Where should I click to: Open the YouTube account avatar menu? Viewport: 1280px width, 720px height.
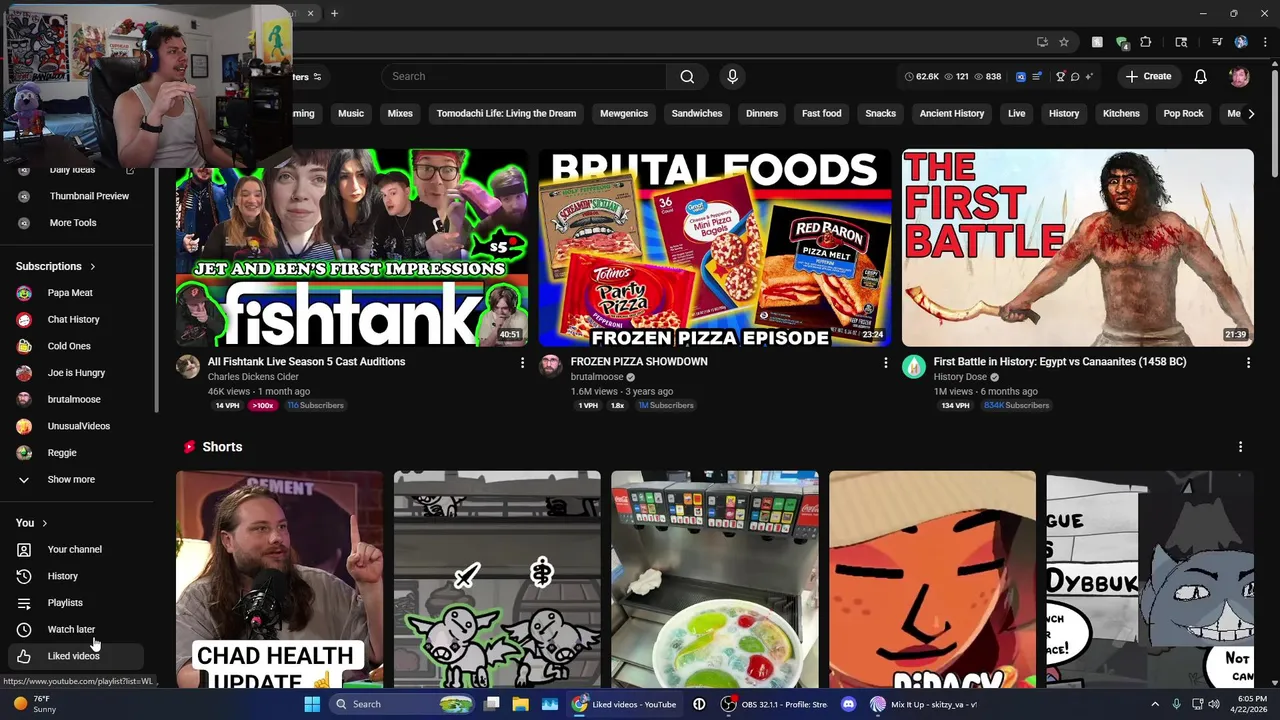1239,76
